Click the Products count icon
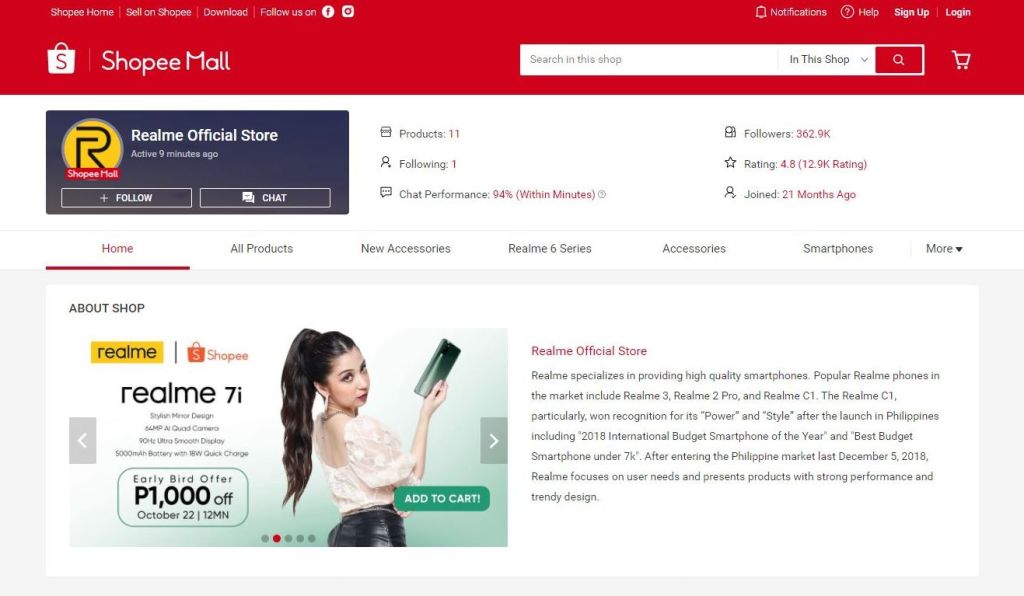The height and width of the screenshot is (596, 1024). [x=386, y=133]
